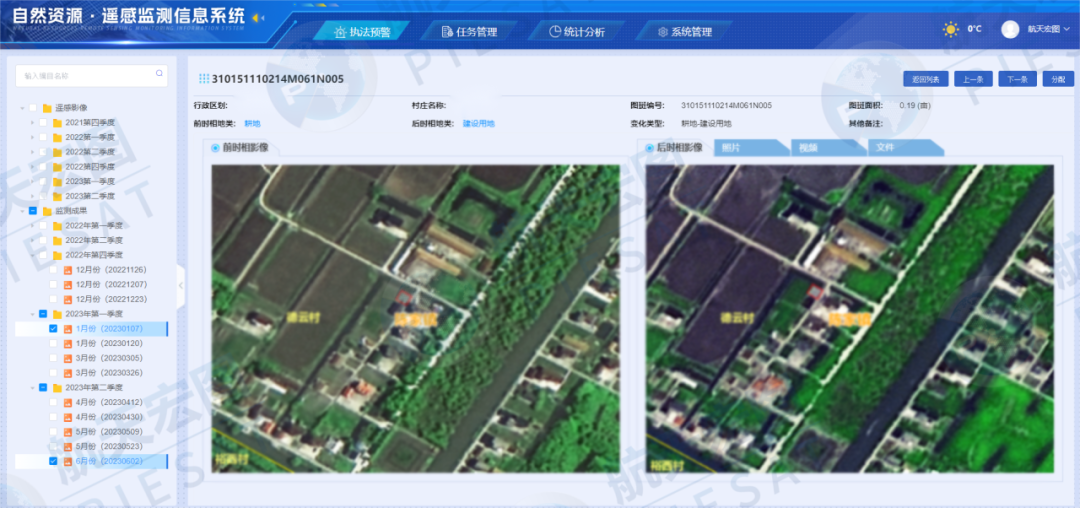This screenshot has width=1080, height=508.
Task: Click the 后时相影像 satellite image
Action: coord(849,317)
